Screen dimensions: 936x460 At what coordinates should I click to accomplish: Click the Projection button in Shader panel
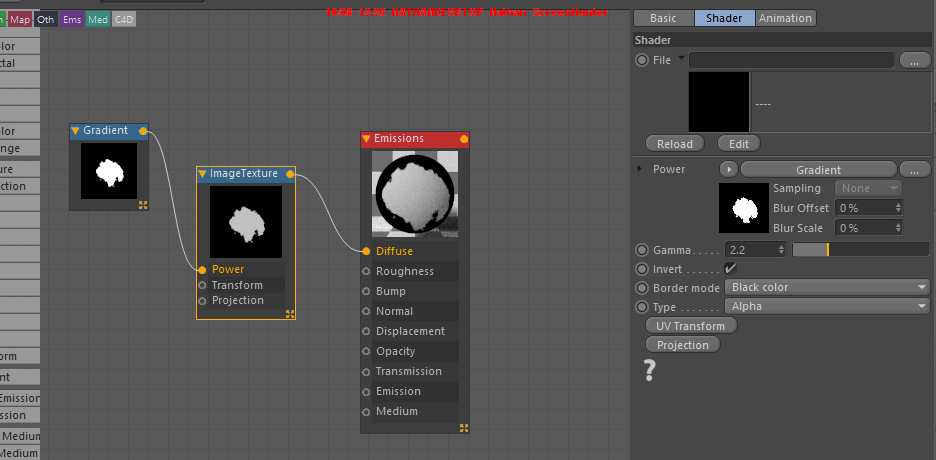pyautogui.click(x=683, y=345)
